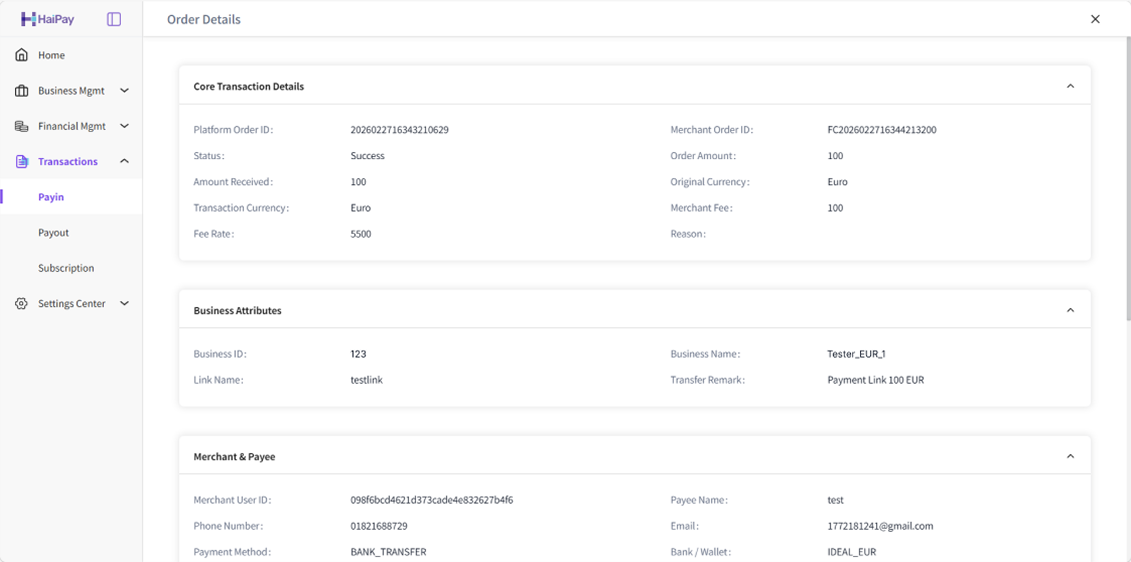
Task: Click the Home house icon
Action: (21, 55)
